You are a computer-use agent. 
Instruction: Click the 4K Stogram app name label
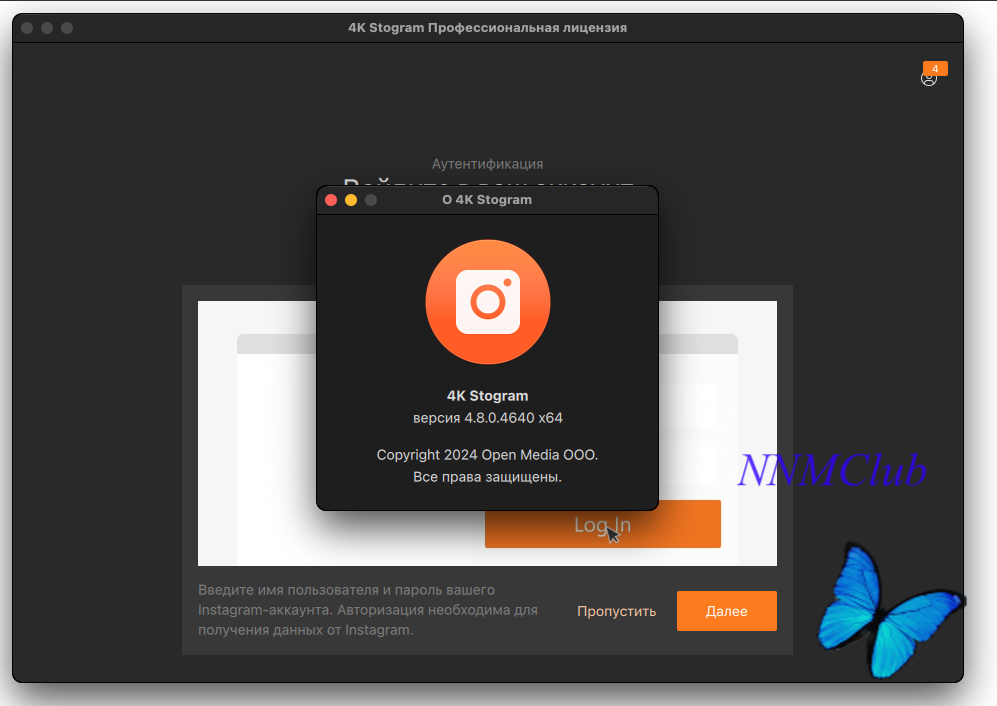[488, 396]
